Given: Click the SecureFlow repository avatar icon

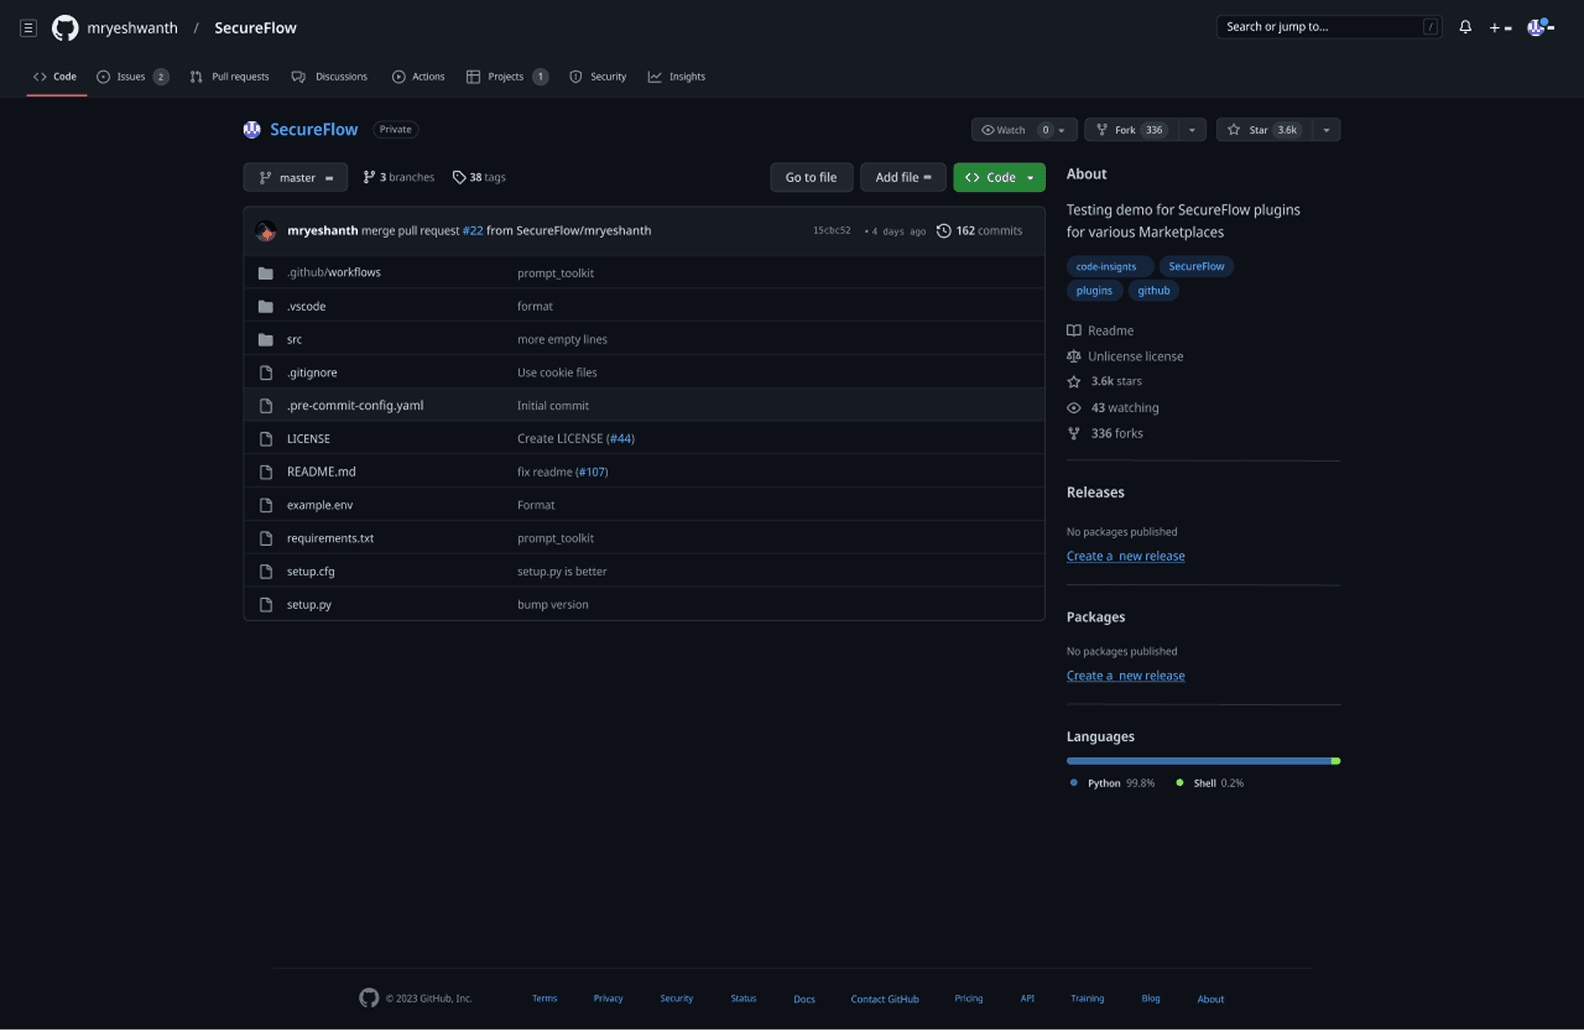Looking at the screenshot, I should [x=252, y=129].
